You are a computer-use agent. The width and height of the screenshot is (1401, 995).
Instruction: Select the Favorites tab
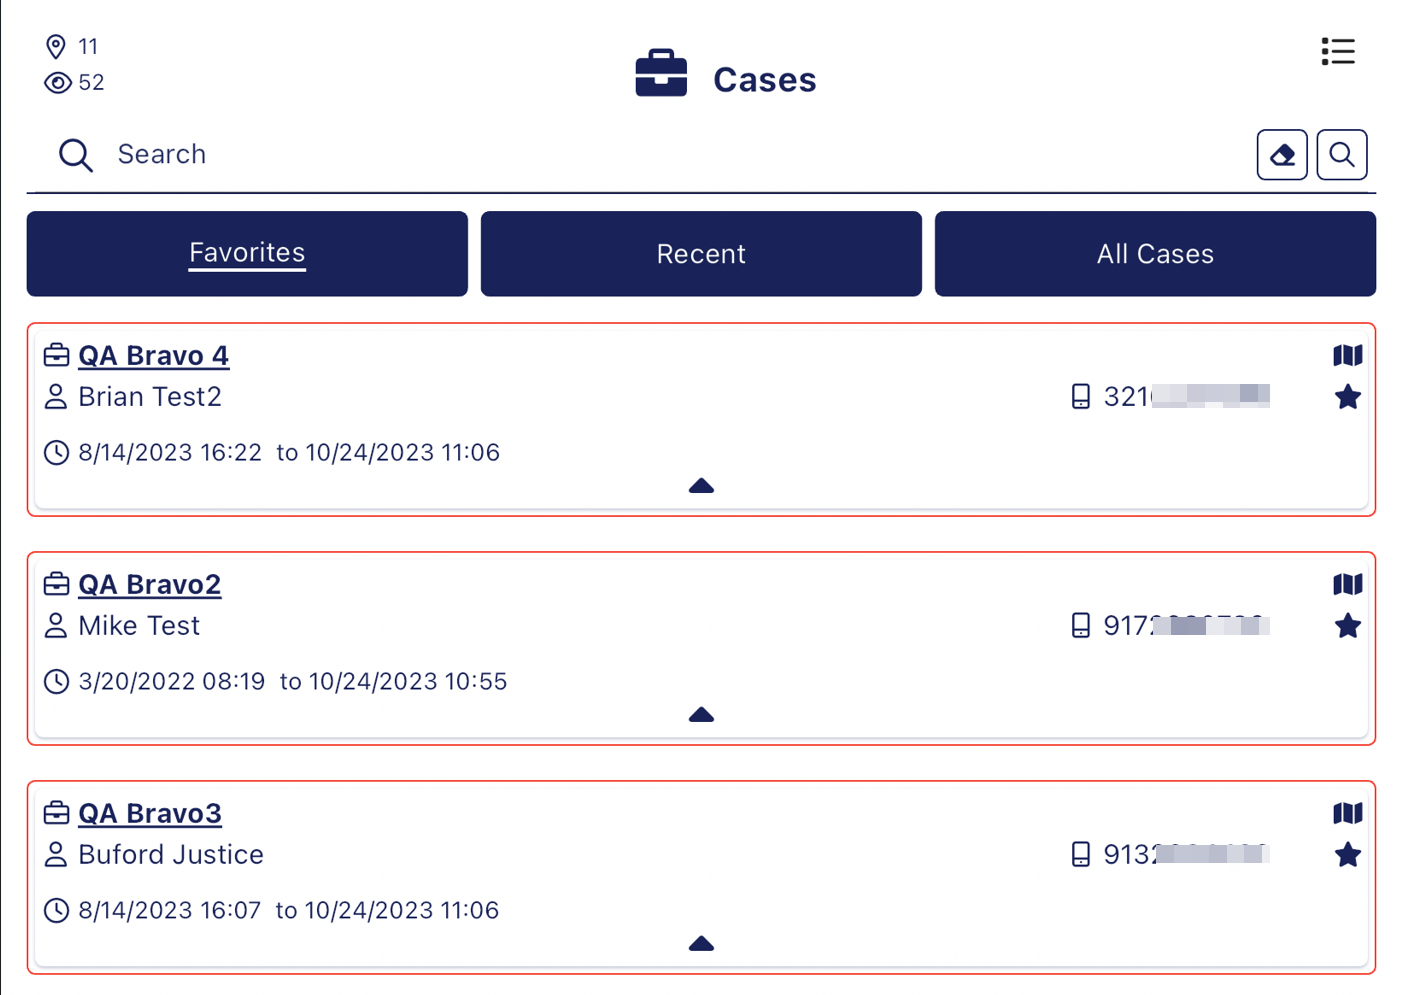click(247, 254)
